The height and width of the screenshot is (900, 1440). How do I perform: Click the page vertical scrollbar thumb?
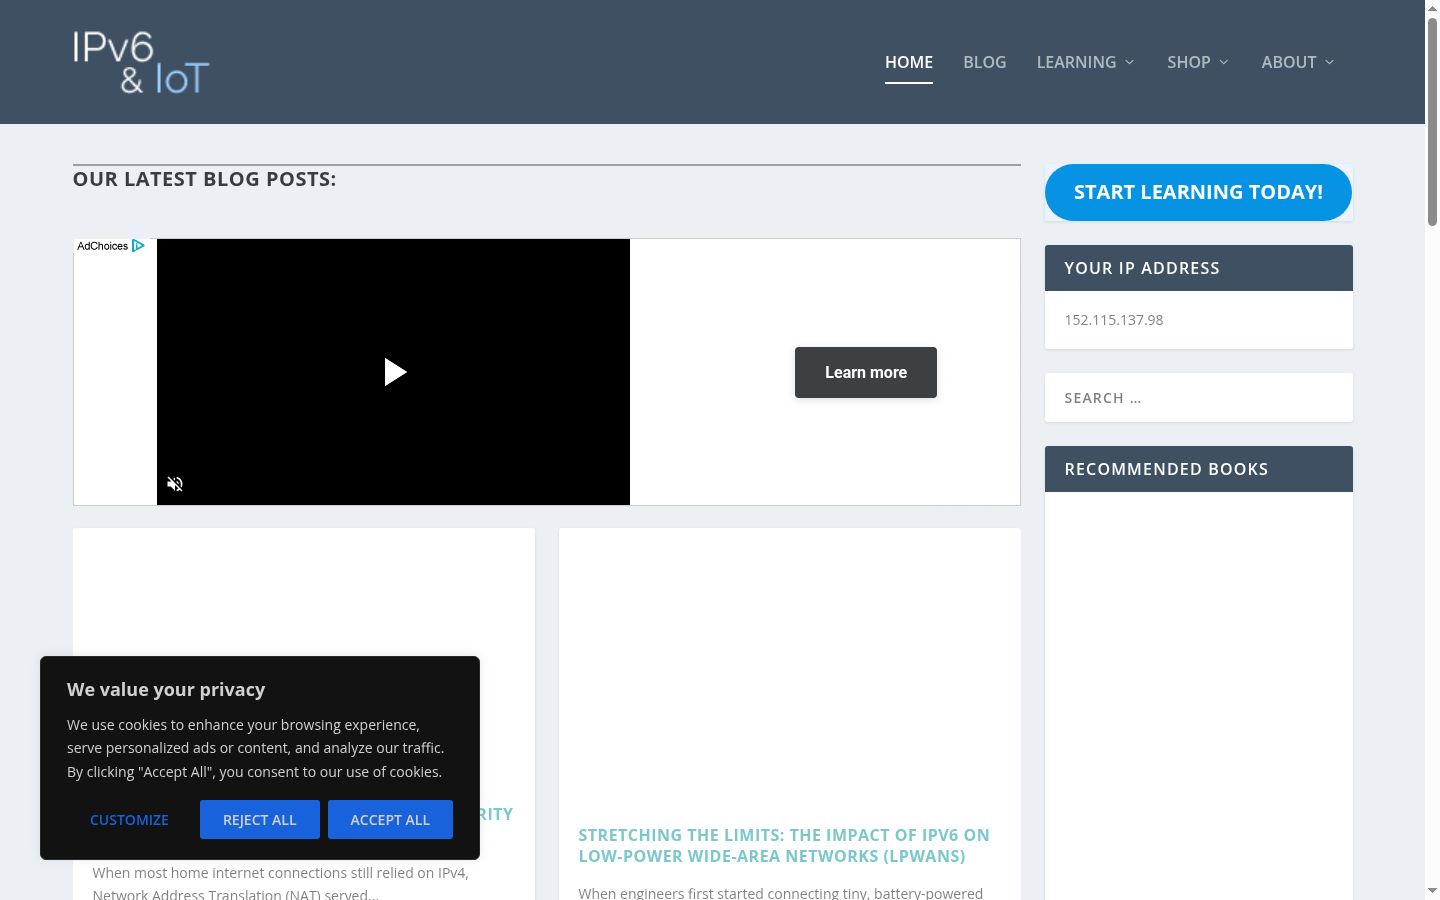click(1432, 120)
